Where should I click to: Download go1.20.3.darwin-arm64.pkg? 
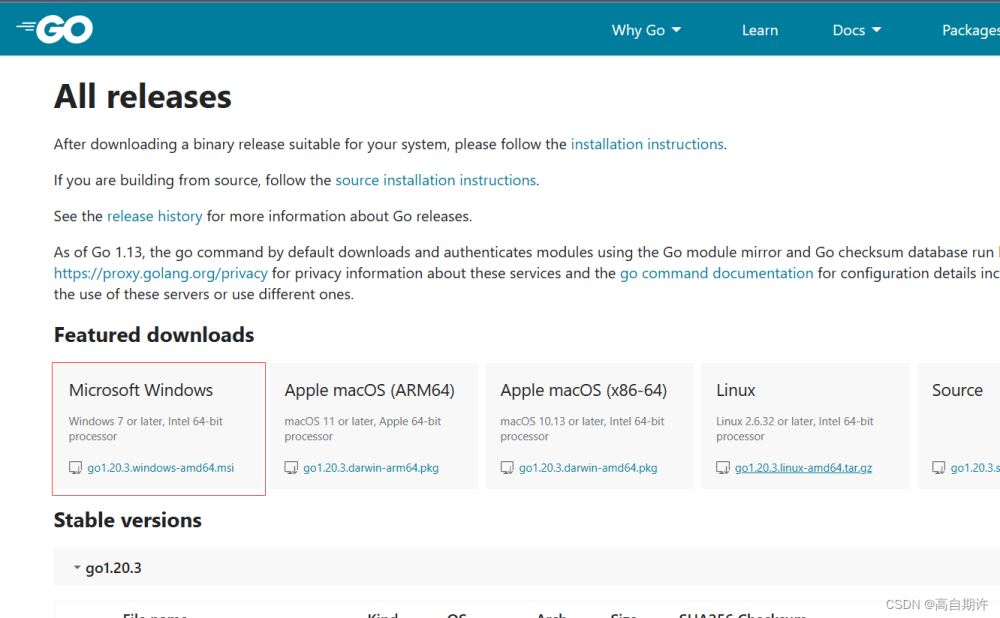coord(371,467)
